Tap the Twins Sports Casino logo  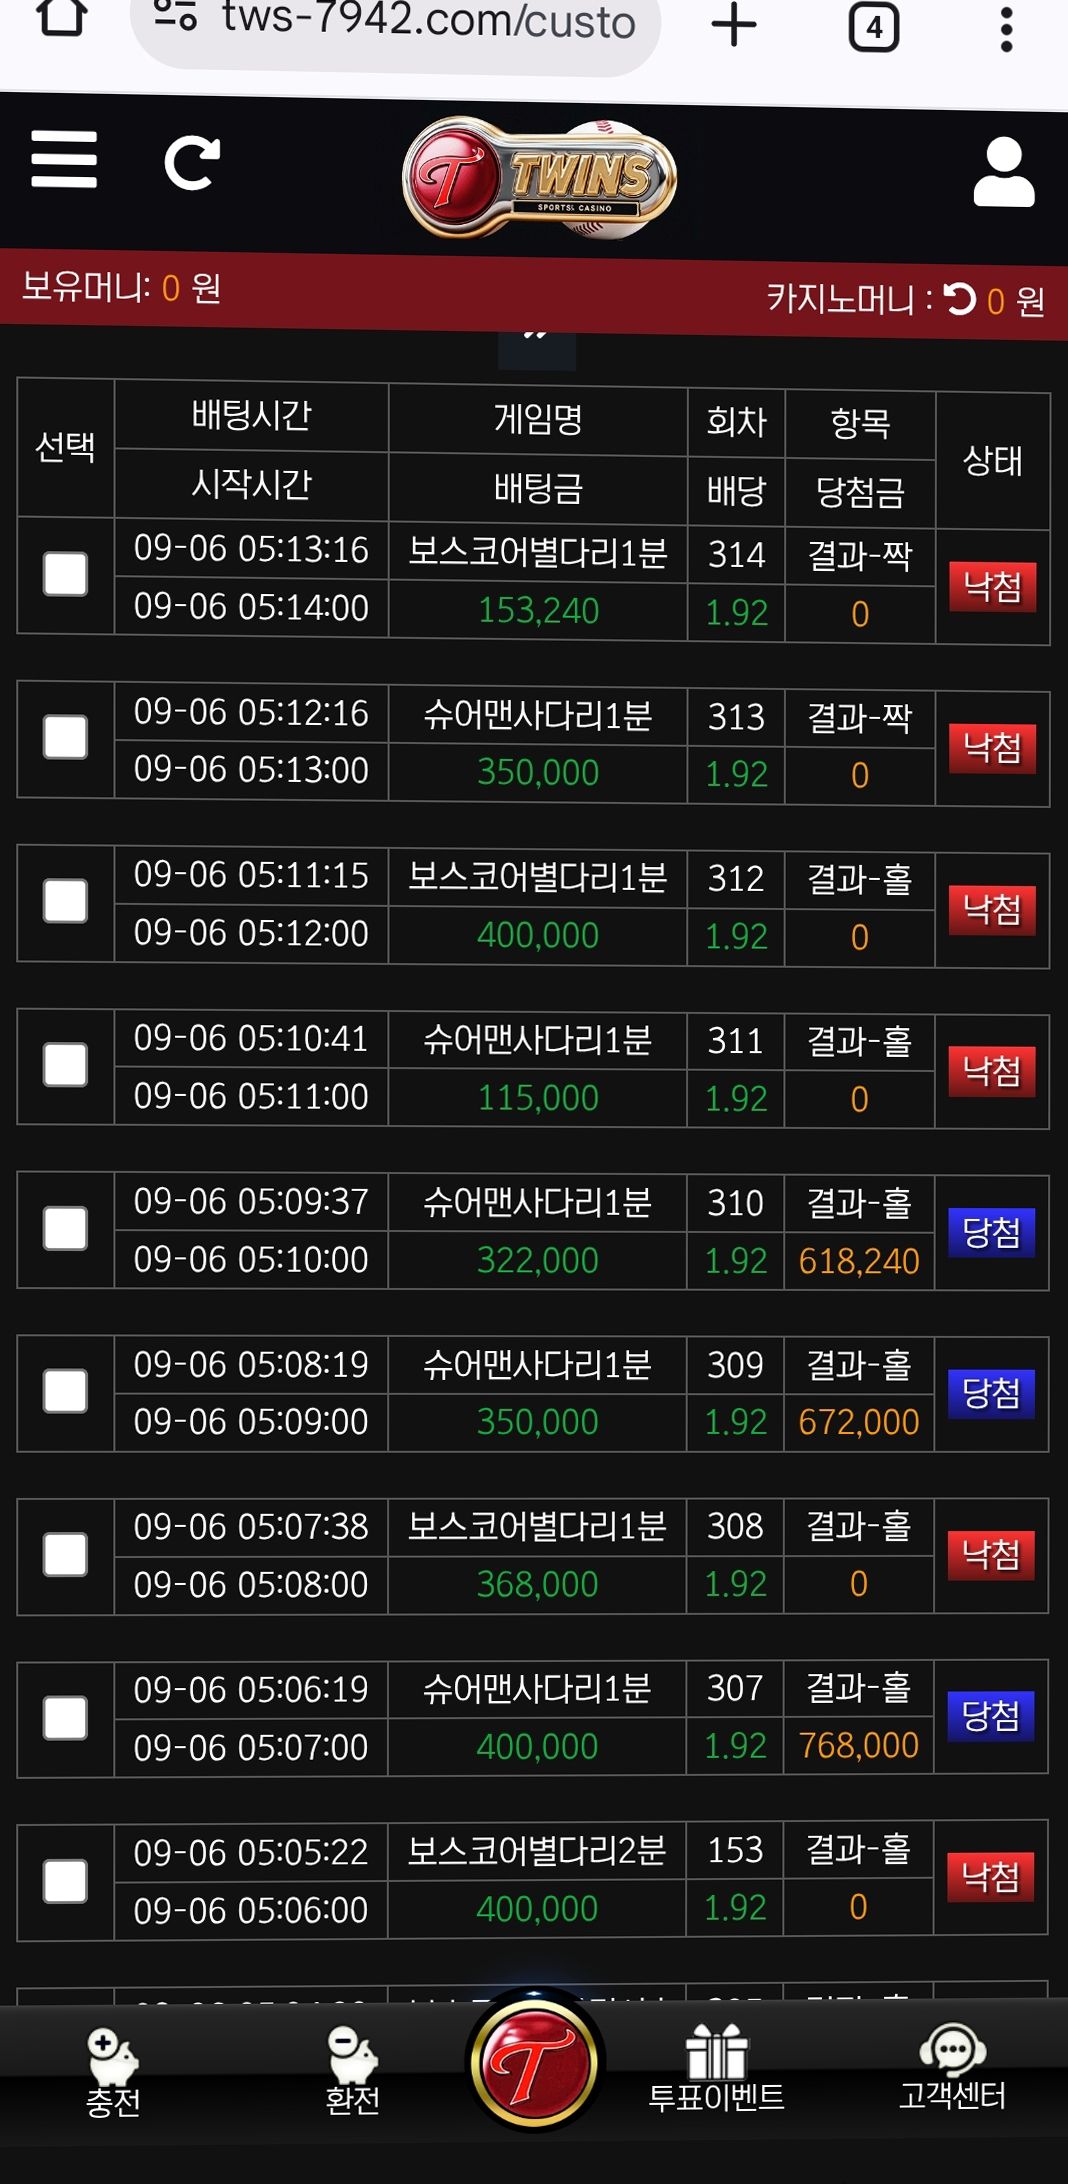point(539,180)
